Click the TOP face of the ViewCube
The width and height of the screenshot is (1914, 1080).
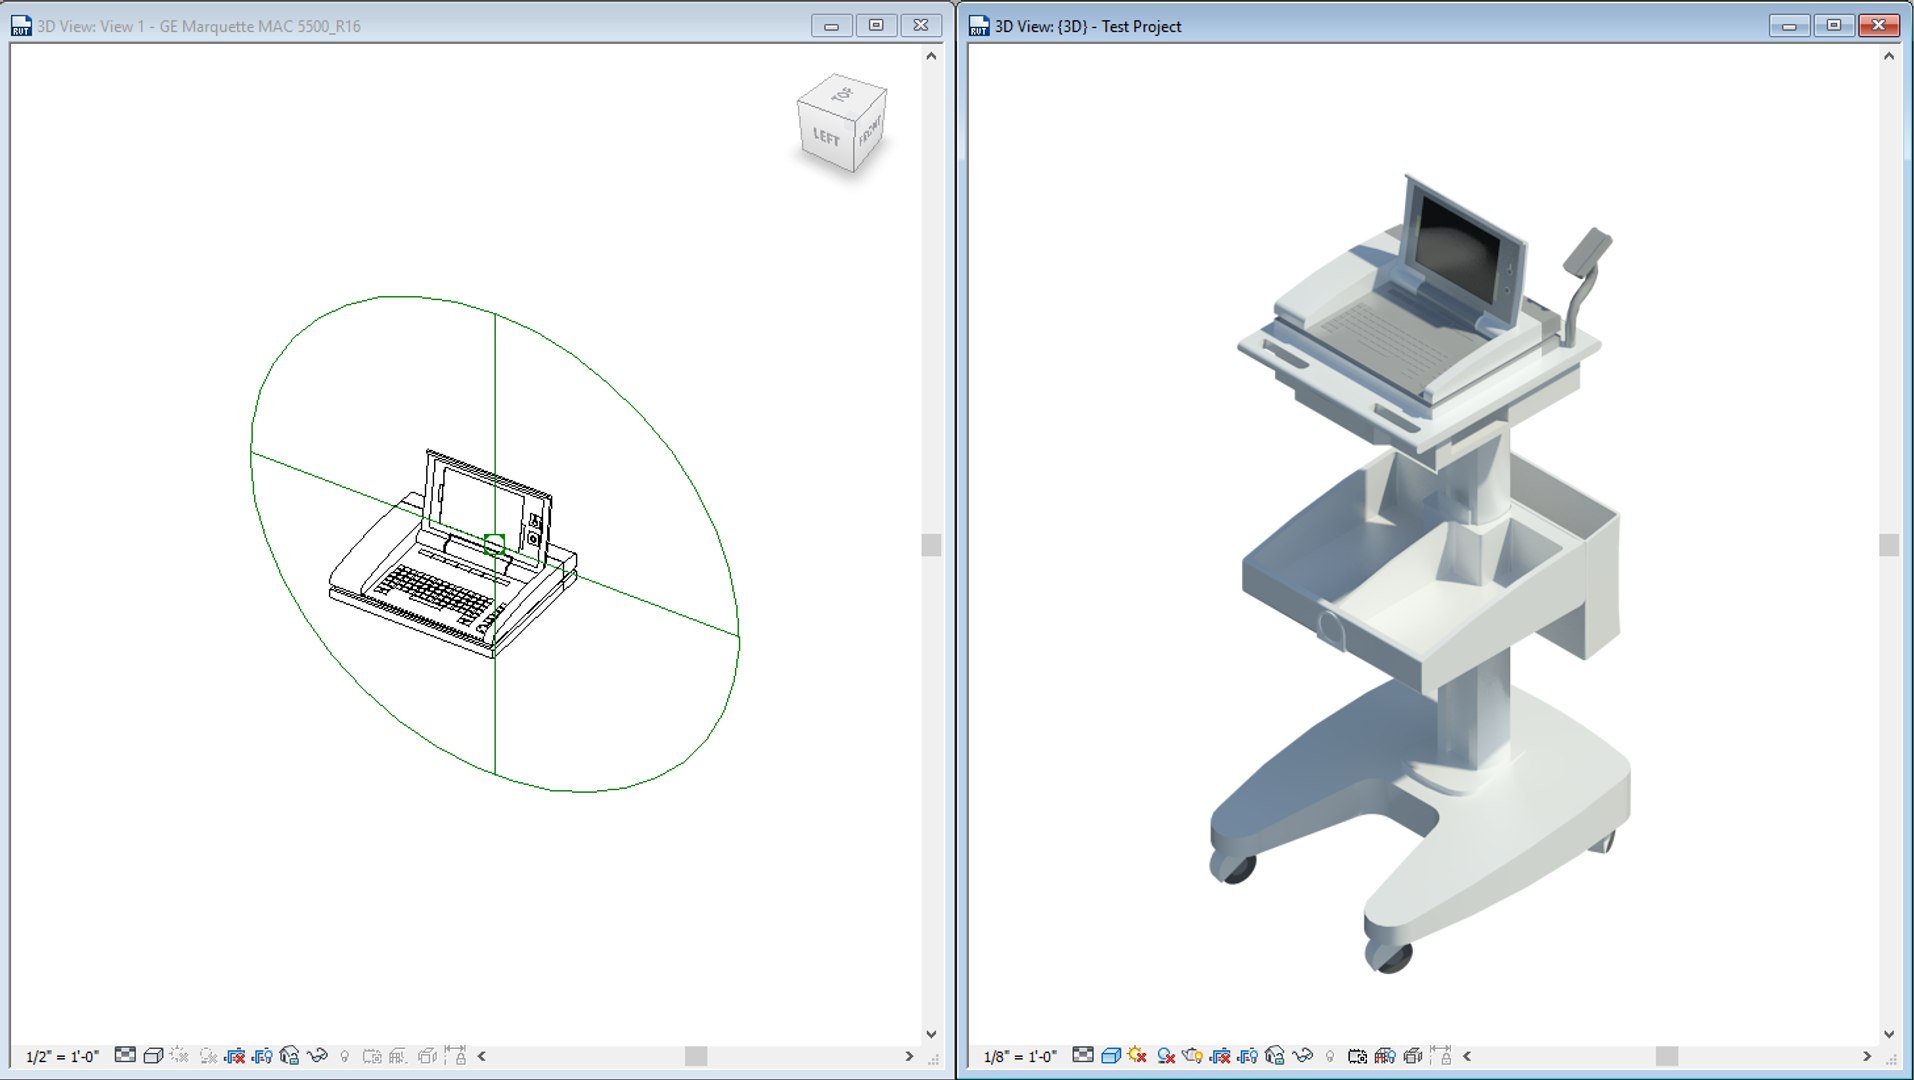tap(842, 94)
